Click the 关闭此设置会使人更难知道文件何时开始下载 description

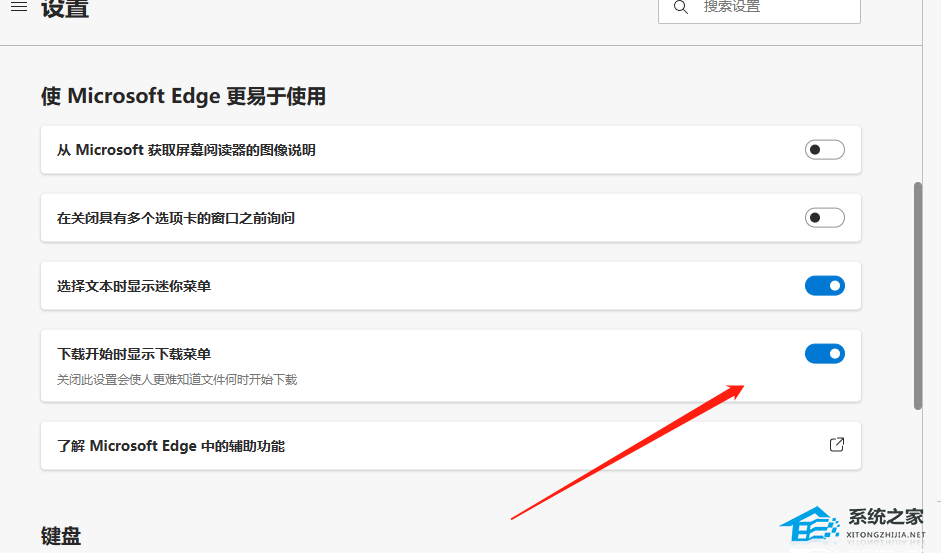[177, 379]
